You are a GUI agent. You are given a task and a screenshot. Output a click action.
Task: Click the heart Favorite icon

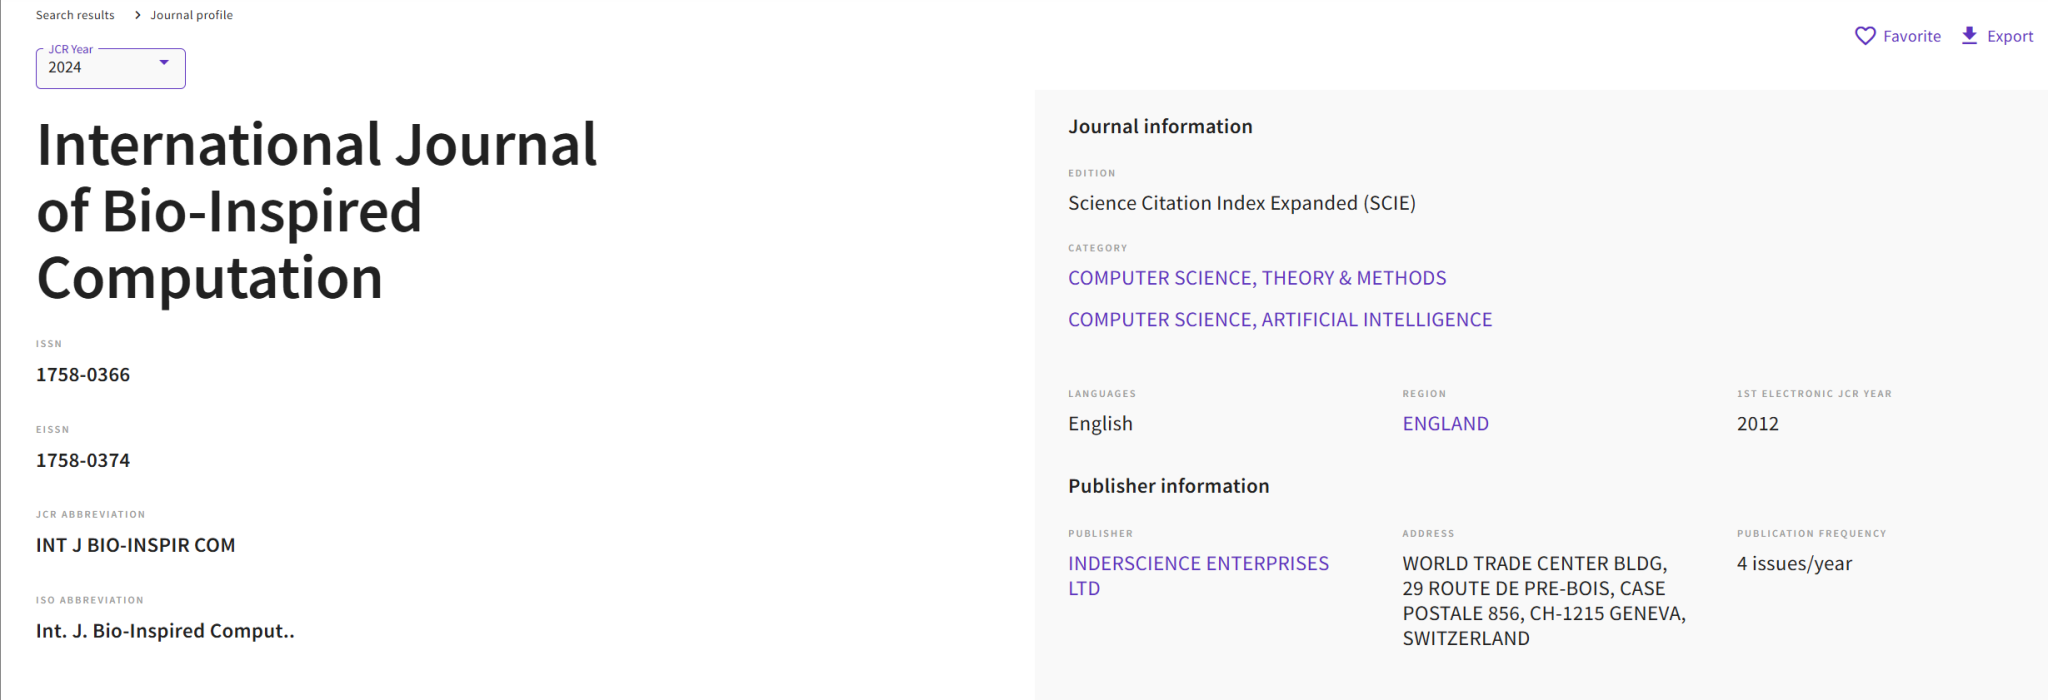tap(1865, 36)
